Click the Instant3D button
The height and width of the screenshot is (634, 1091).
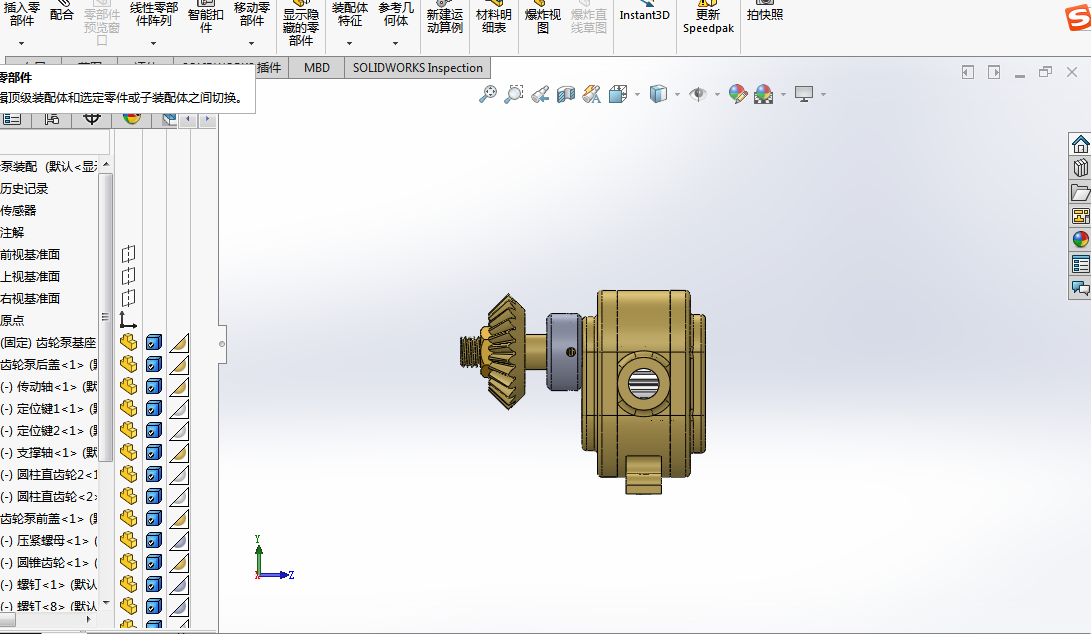click(x=644, y=15)
